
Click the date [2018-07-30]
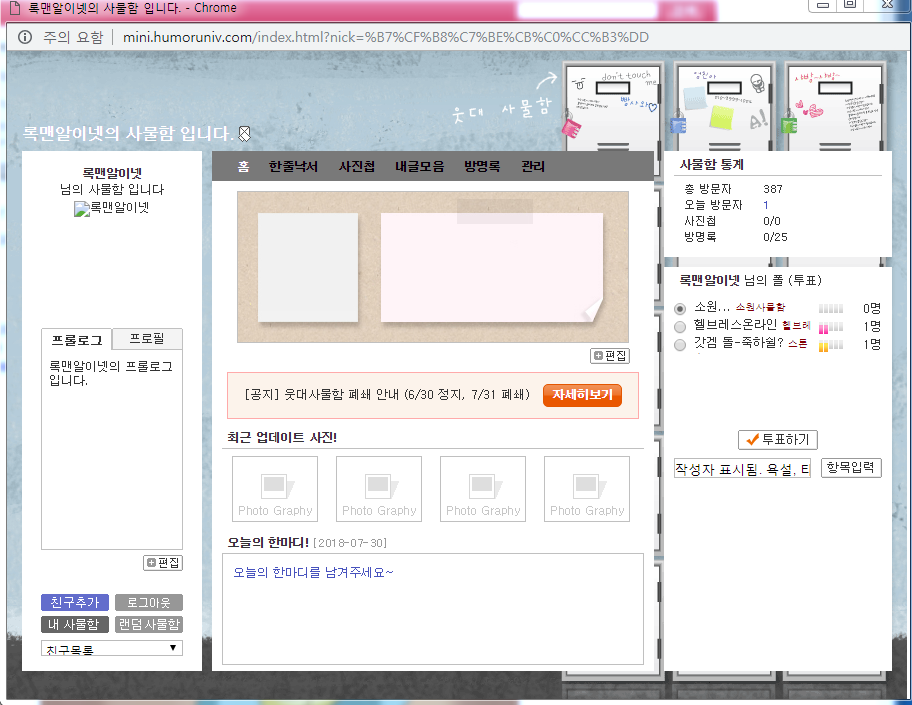[350, 543]
